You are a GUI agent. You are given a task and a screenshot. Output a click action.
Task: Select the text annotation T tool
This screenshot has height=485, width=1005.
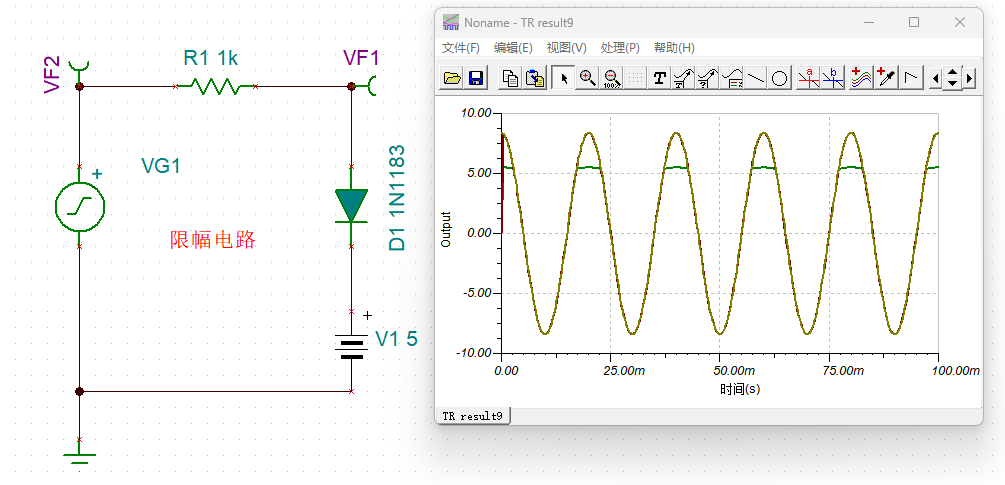coord(660,78)
